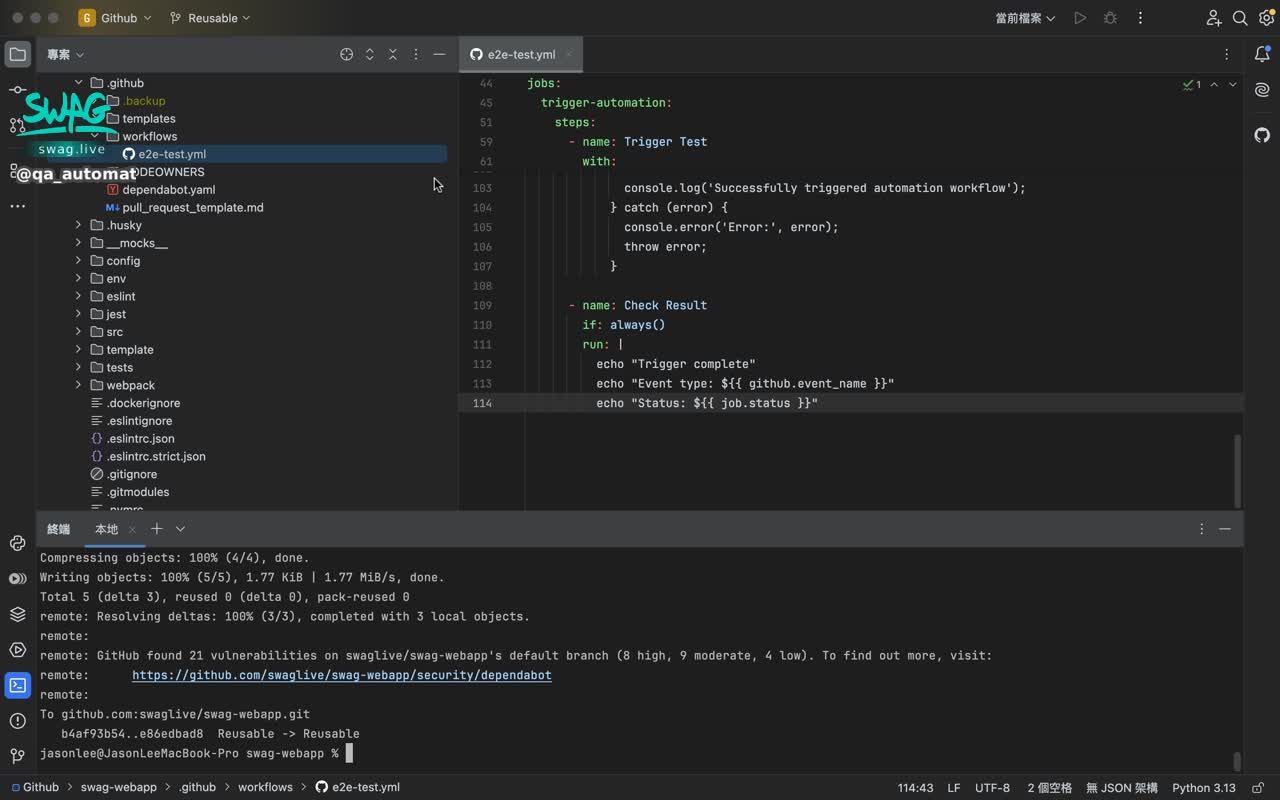
Task: Open run configuration dropdown 當前檔案
Action: 1025,18
